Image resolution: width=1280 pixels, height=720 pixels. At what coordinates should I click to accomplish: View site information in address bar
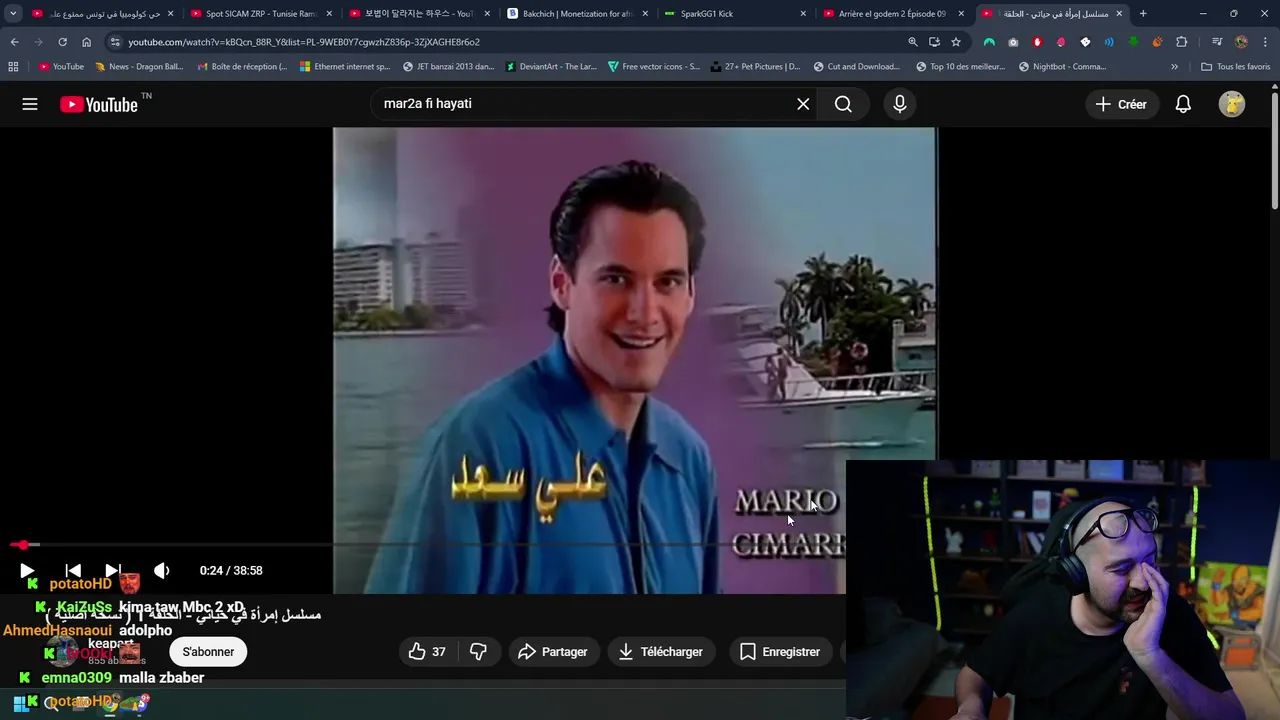pos(115,42)
